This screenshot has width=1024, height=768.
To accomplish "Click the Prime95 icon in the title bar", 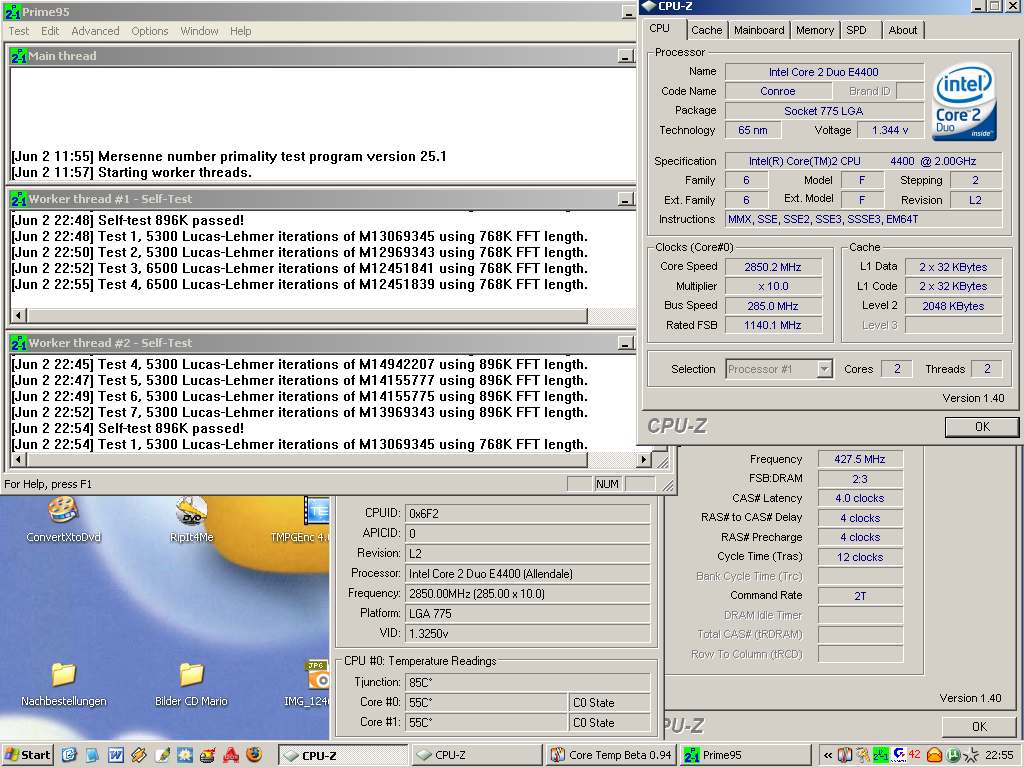I will point(12,12).
